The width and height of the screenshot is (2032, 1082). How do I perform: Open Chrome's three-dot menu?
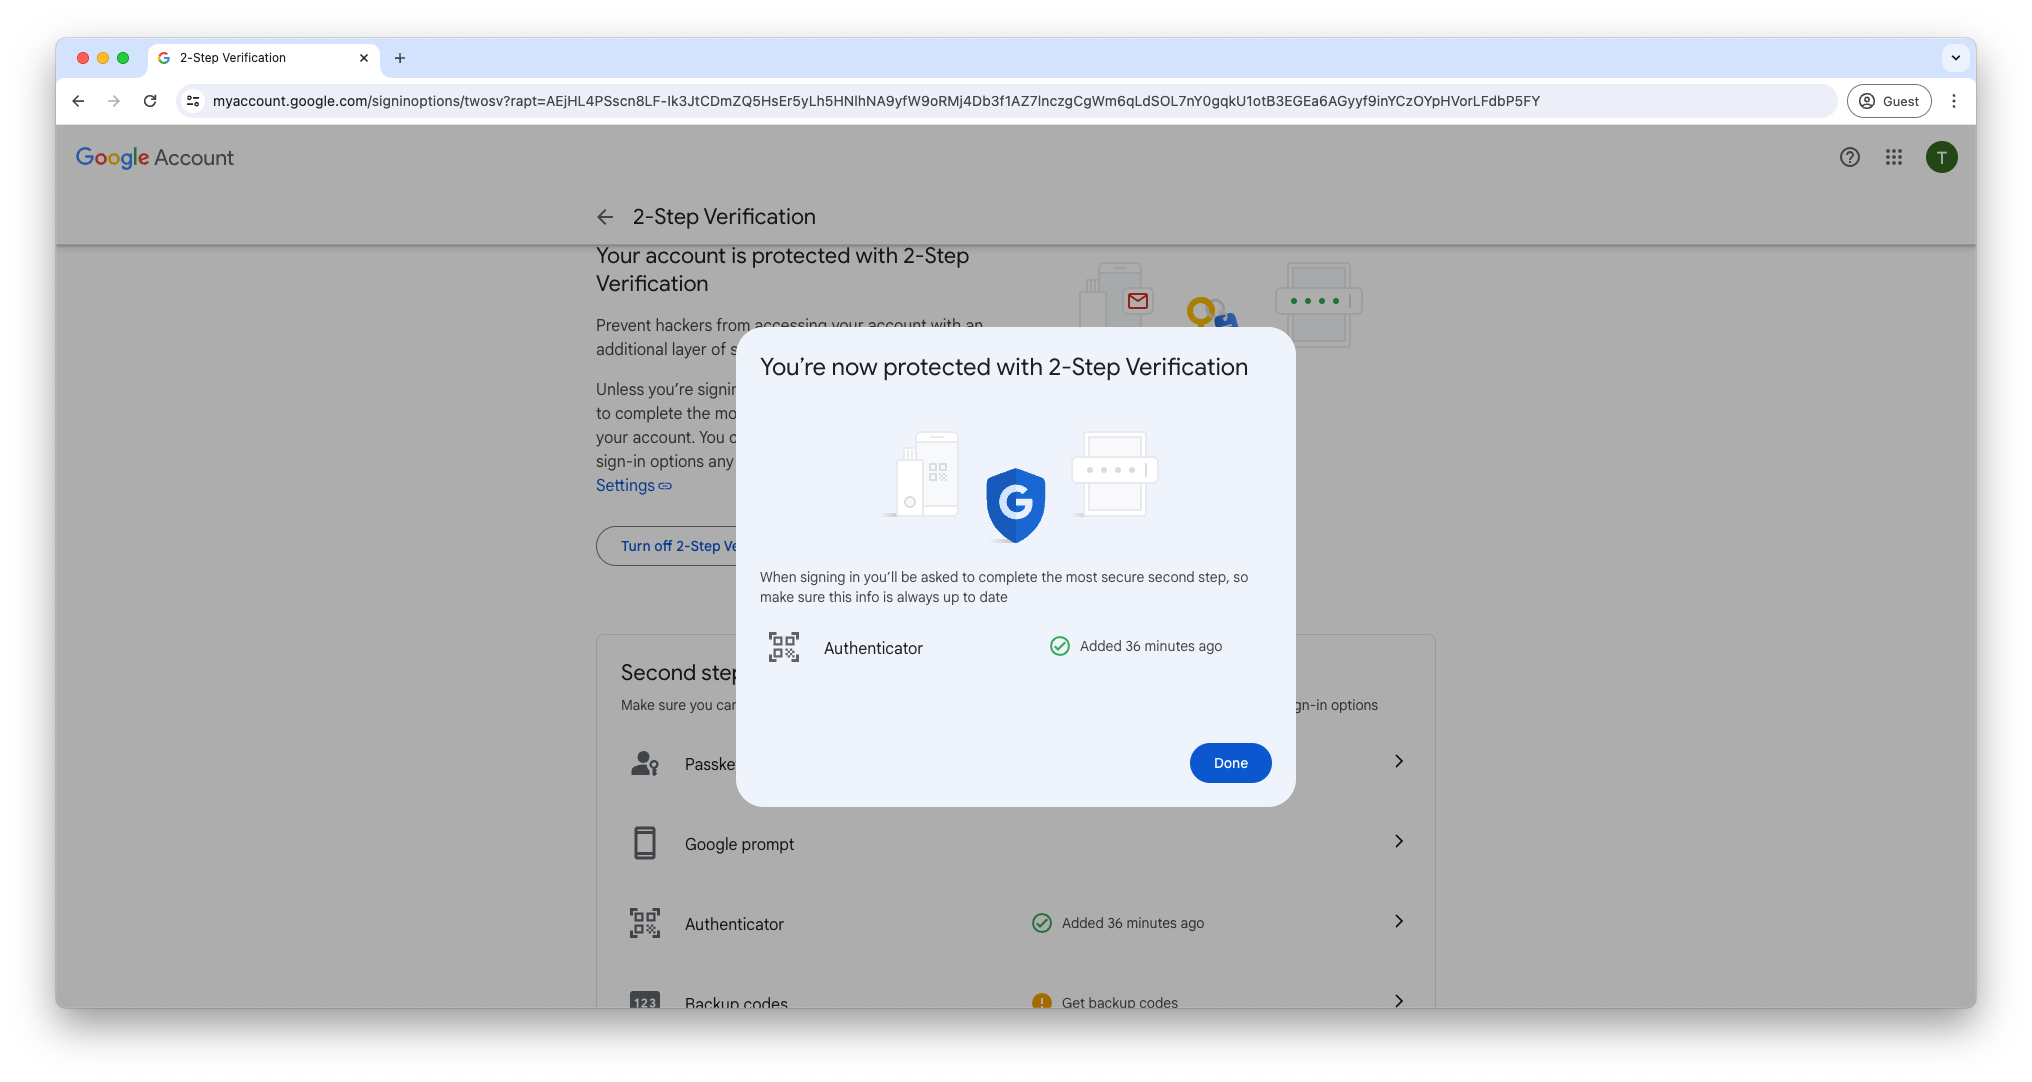point(1953,101)
